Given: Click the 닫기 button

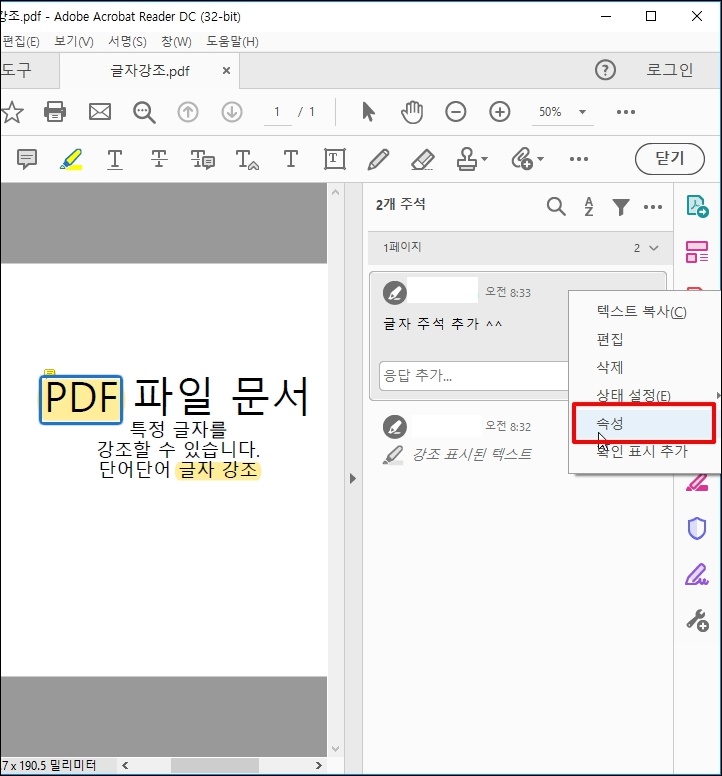Looking at the screenshot, I should (670, 159).
